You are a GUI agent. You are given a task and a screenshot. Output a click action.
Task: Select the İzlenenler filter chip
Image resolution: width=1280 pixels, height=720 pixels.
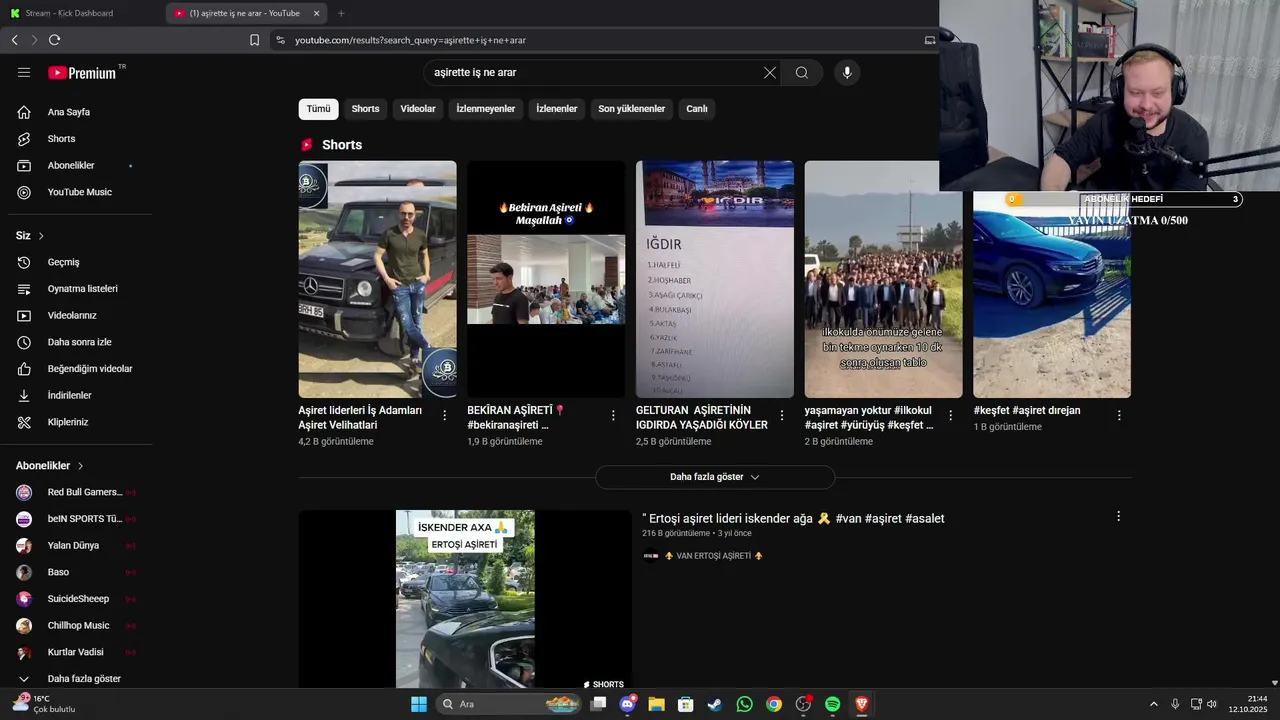tap(557, 109)
